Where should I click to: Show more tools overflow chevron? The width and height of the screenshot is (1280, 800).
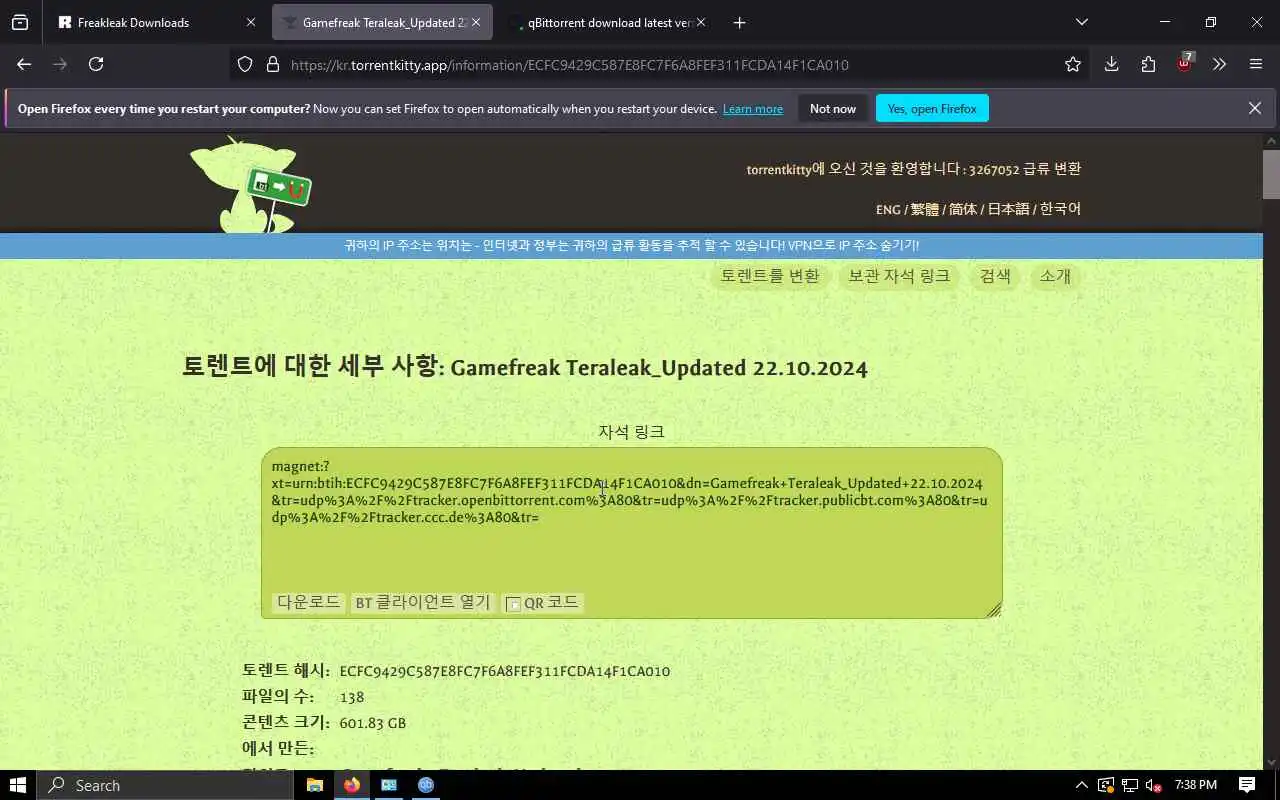pos(1219,64)
